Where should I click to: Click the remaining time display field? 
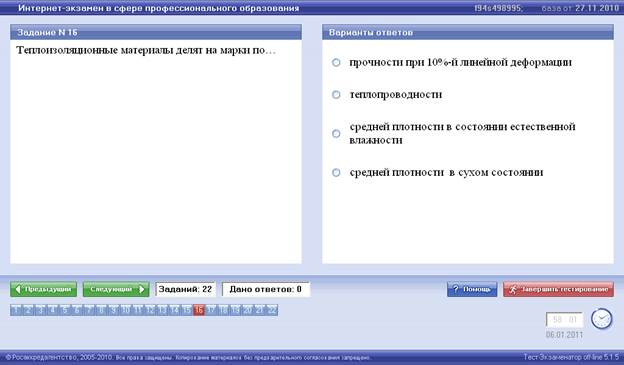click(x=565, y=320)
